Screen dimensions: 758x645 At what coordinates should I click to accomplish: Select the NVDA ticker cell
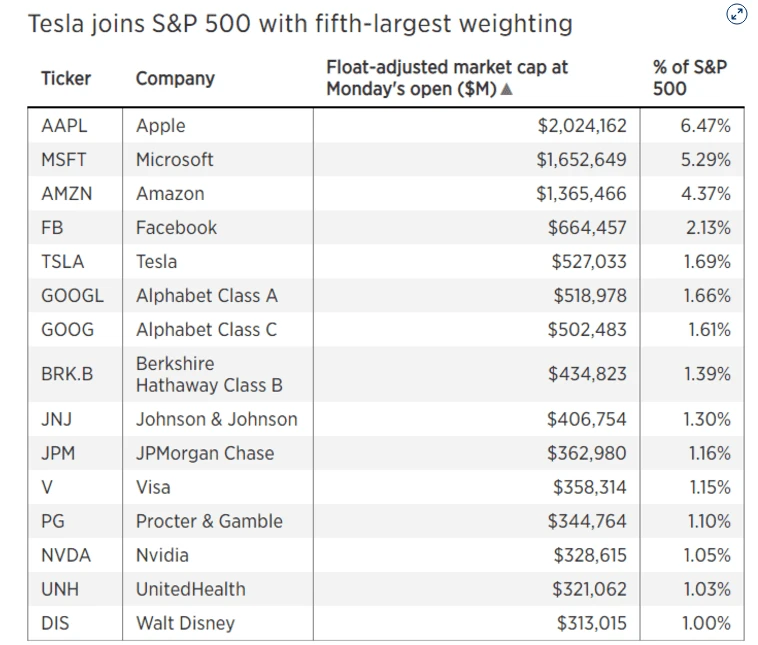pyautogui.click(x=67, y=556)
